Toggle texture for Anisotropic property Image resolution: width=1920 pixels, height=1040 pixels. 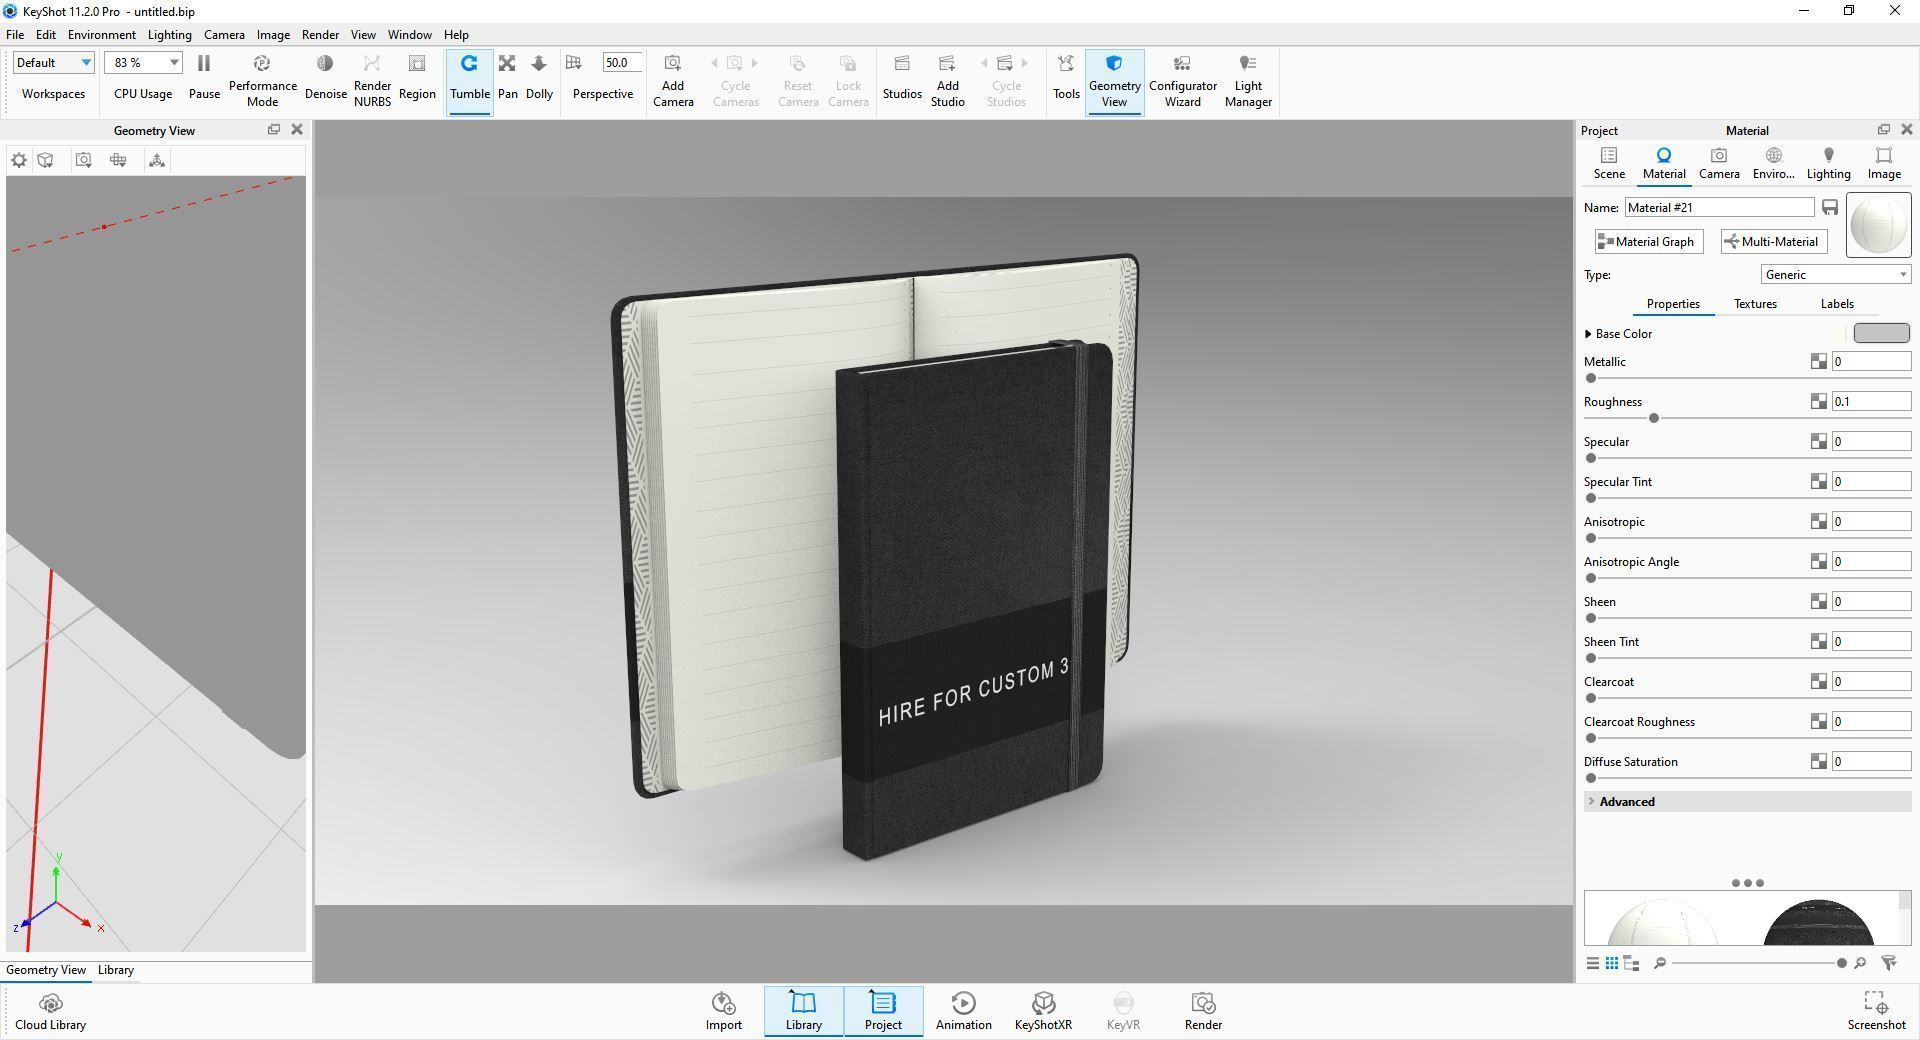click(x=1818, y=522)
